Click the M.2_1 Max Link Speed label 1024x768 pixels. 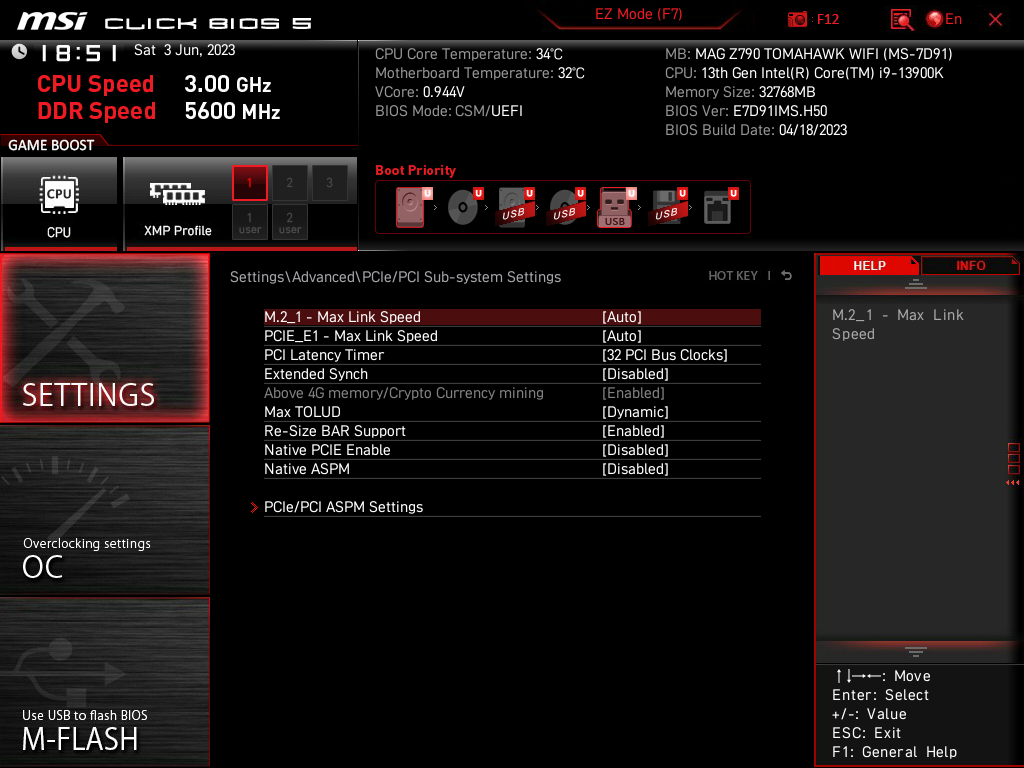[342, 317]
